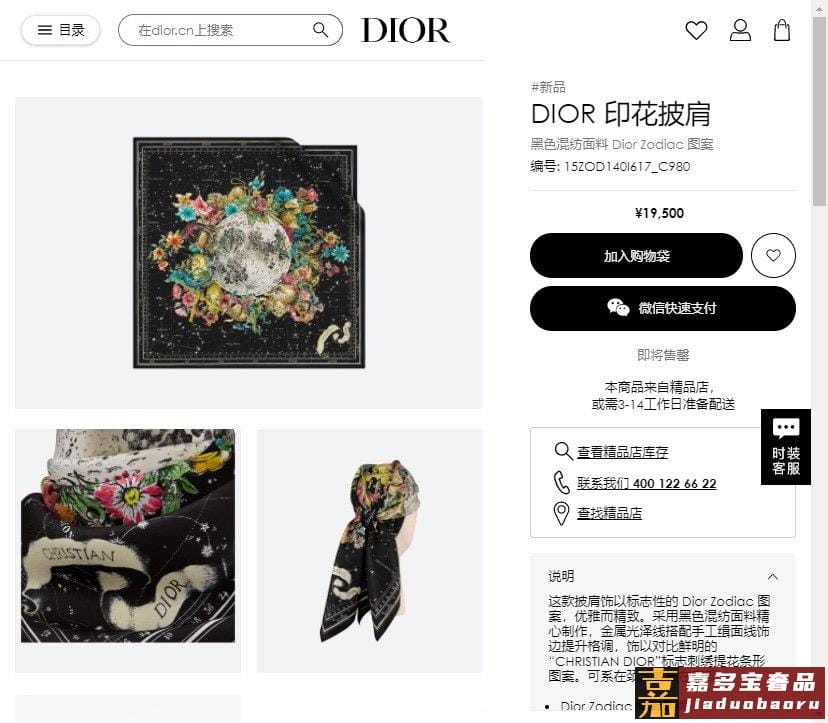Open the tied headscarf product thumbnail
The image size is (828, 723).
(370, 551)
